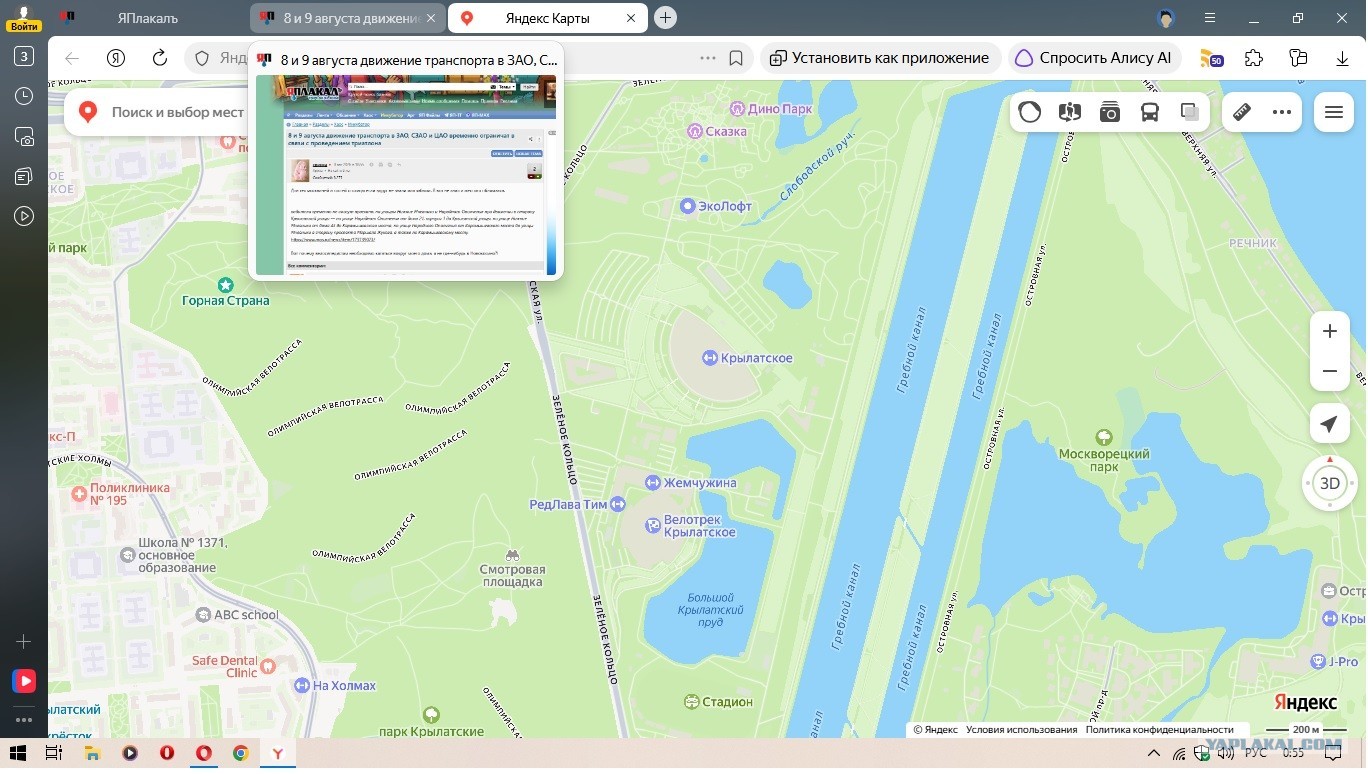1368x774 pixels.
Task: Open address bar three-dots menu
Action: (x=708, y=58)
